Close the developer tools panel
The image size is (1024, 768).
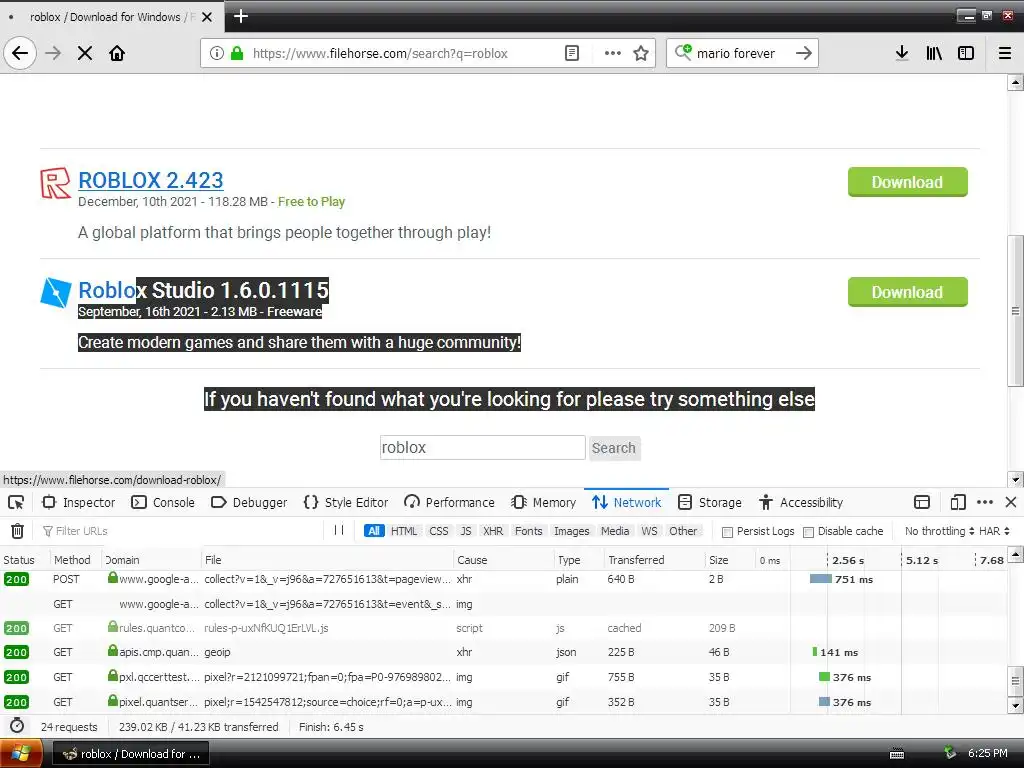1011,502
